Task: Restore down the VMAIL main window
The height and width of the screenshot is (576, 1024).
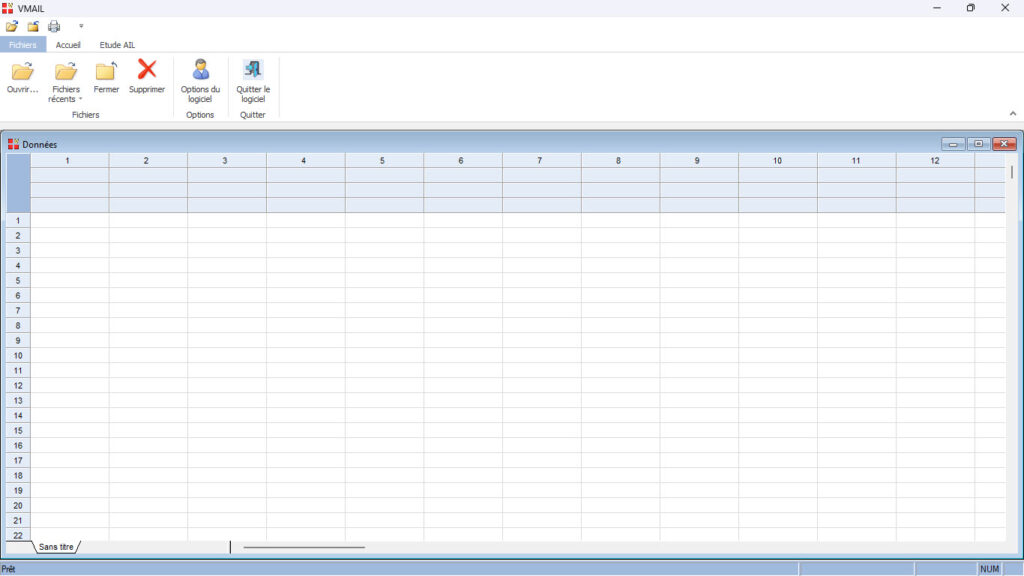Action: 971,8
